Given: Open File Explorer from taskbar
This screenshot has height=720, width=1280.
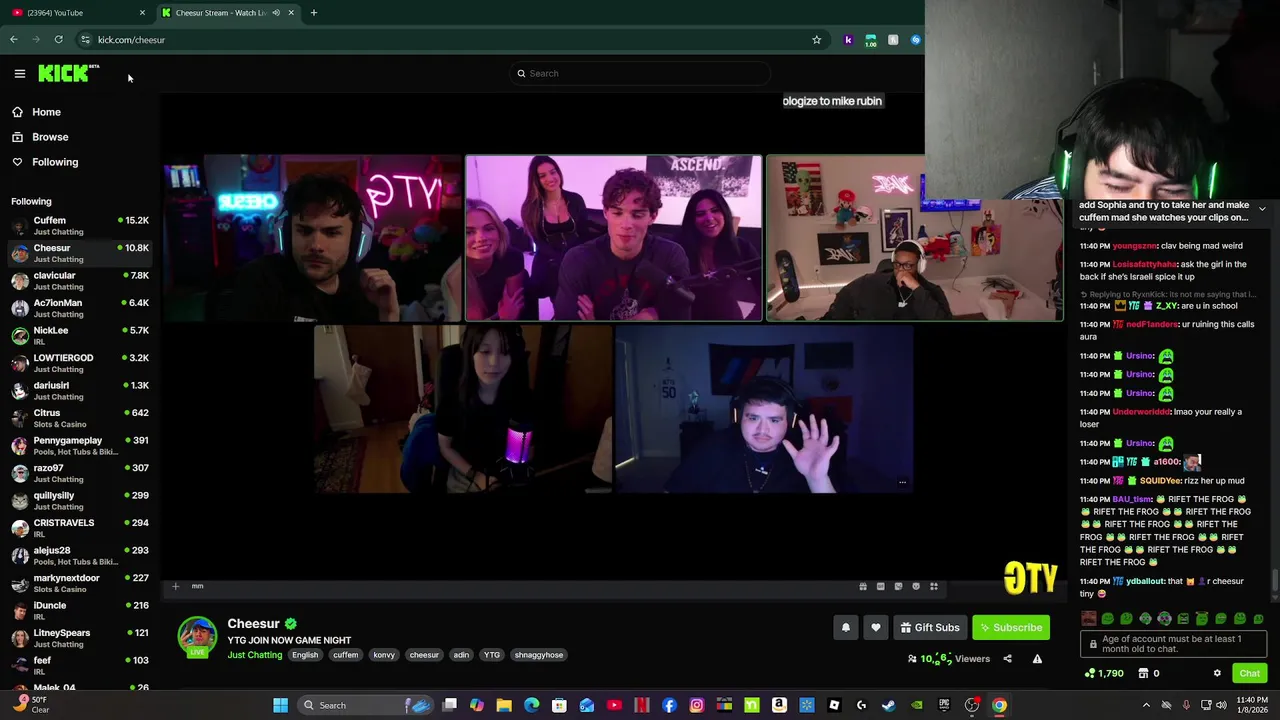Looking at the screenshot, I should (504, 705).
